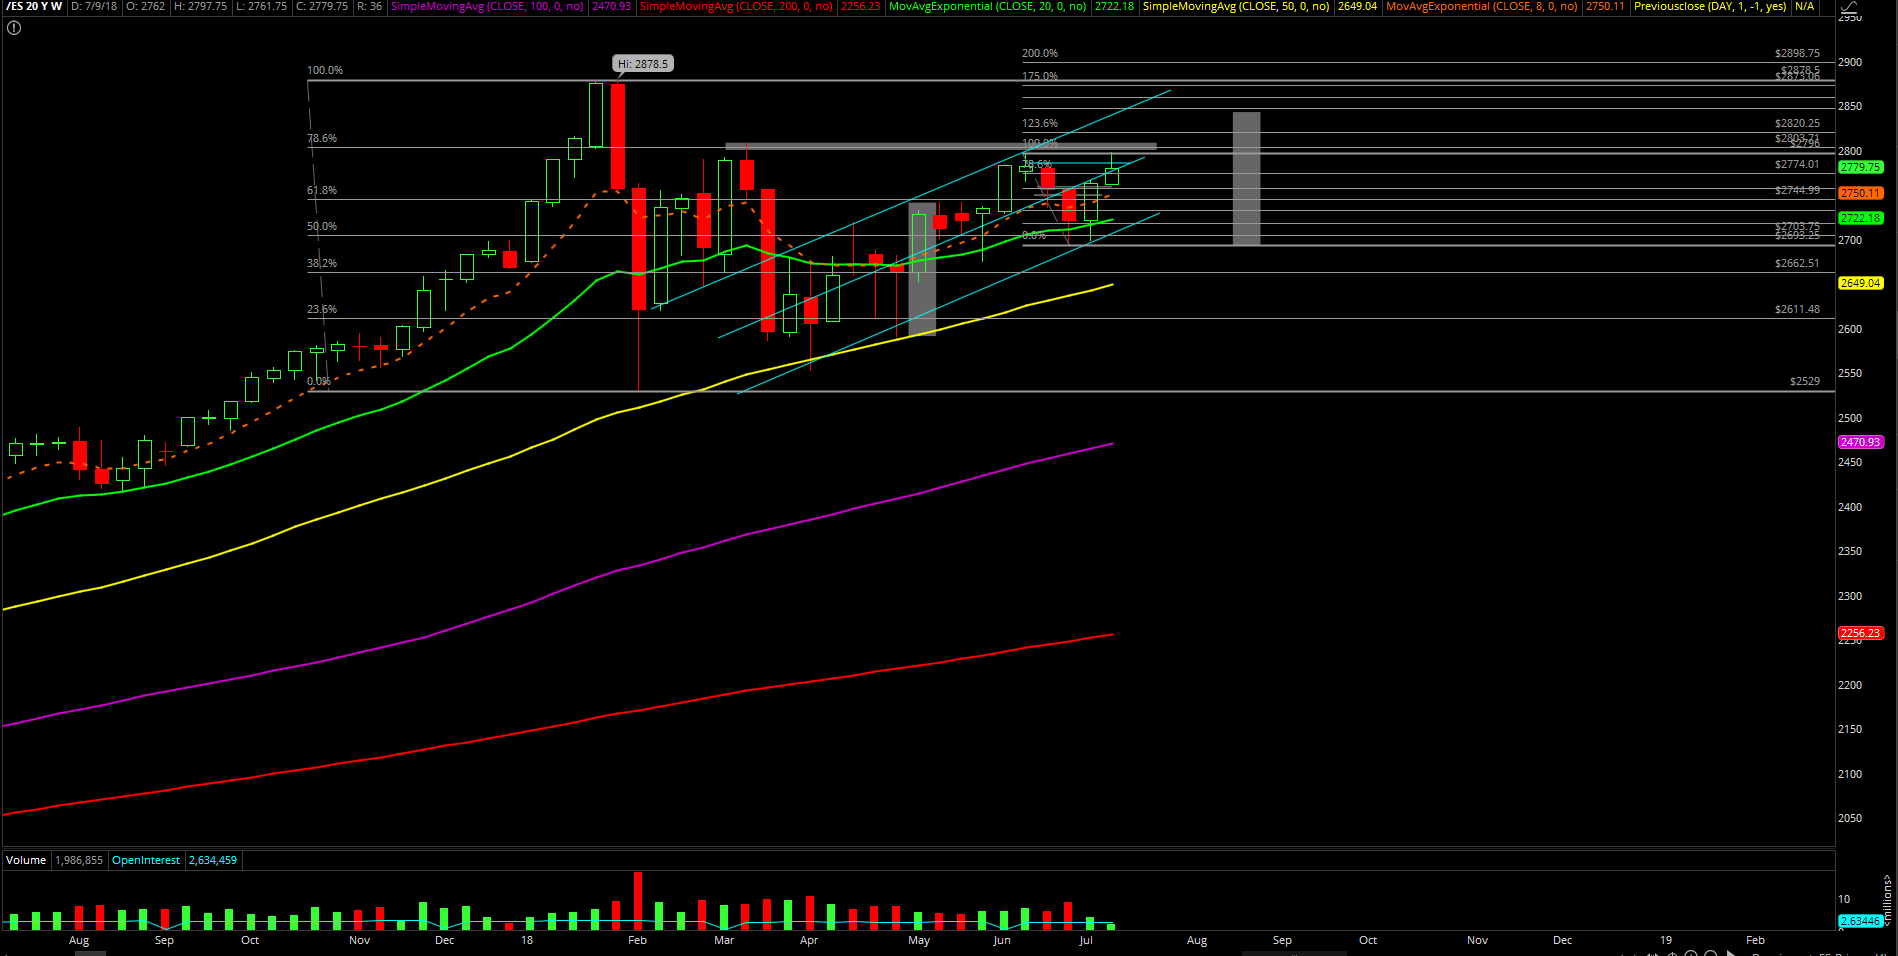This screenshot has height=956, width=1898.
Task: Click the cyan 2.63446 open interest tag
Action: point(1860,921)
